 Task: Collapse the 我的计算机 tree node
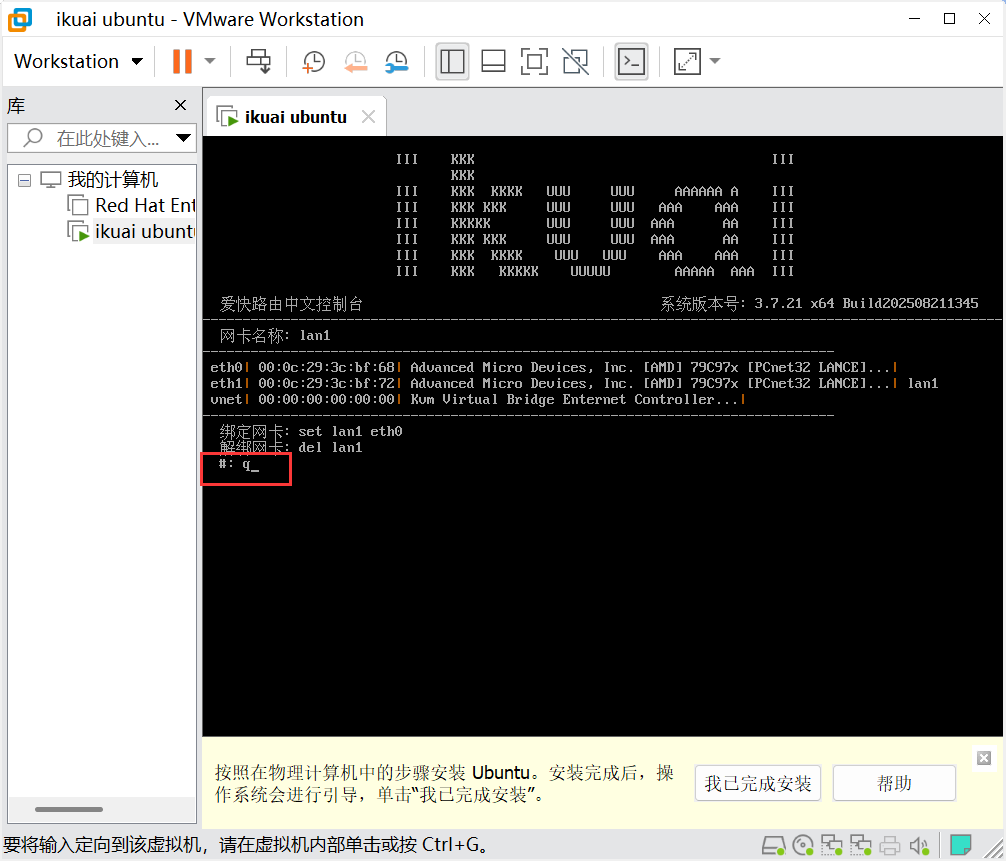point(24,180)
